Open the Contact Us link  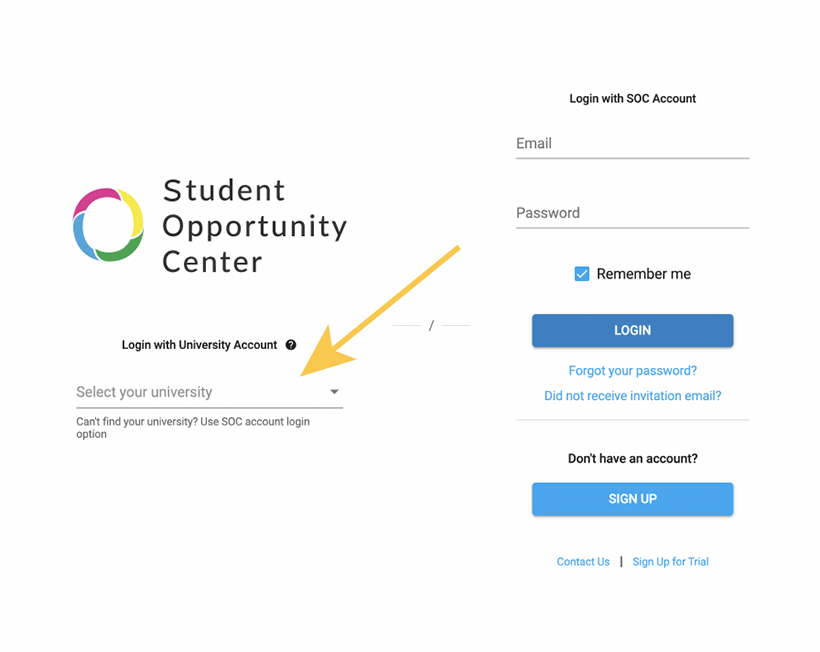click(x=583, y=562)
